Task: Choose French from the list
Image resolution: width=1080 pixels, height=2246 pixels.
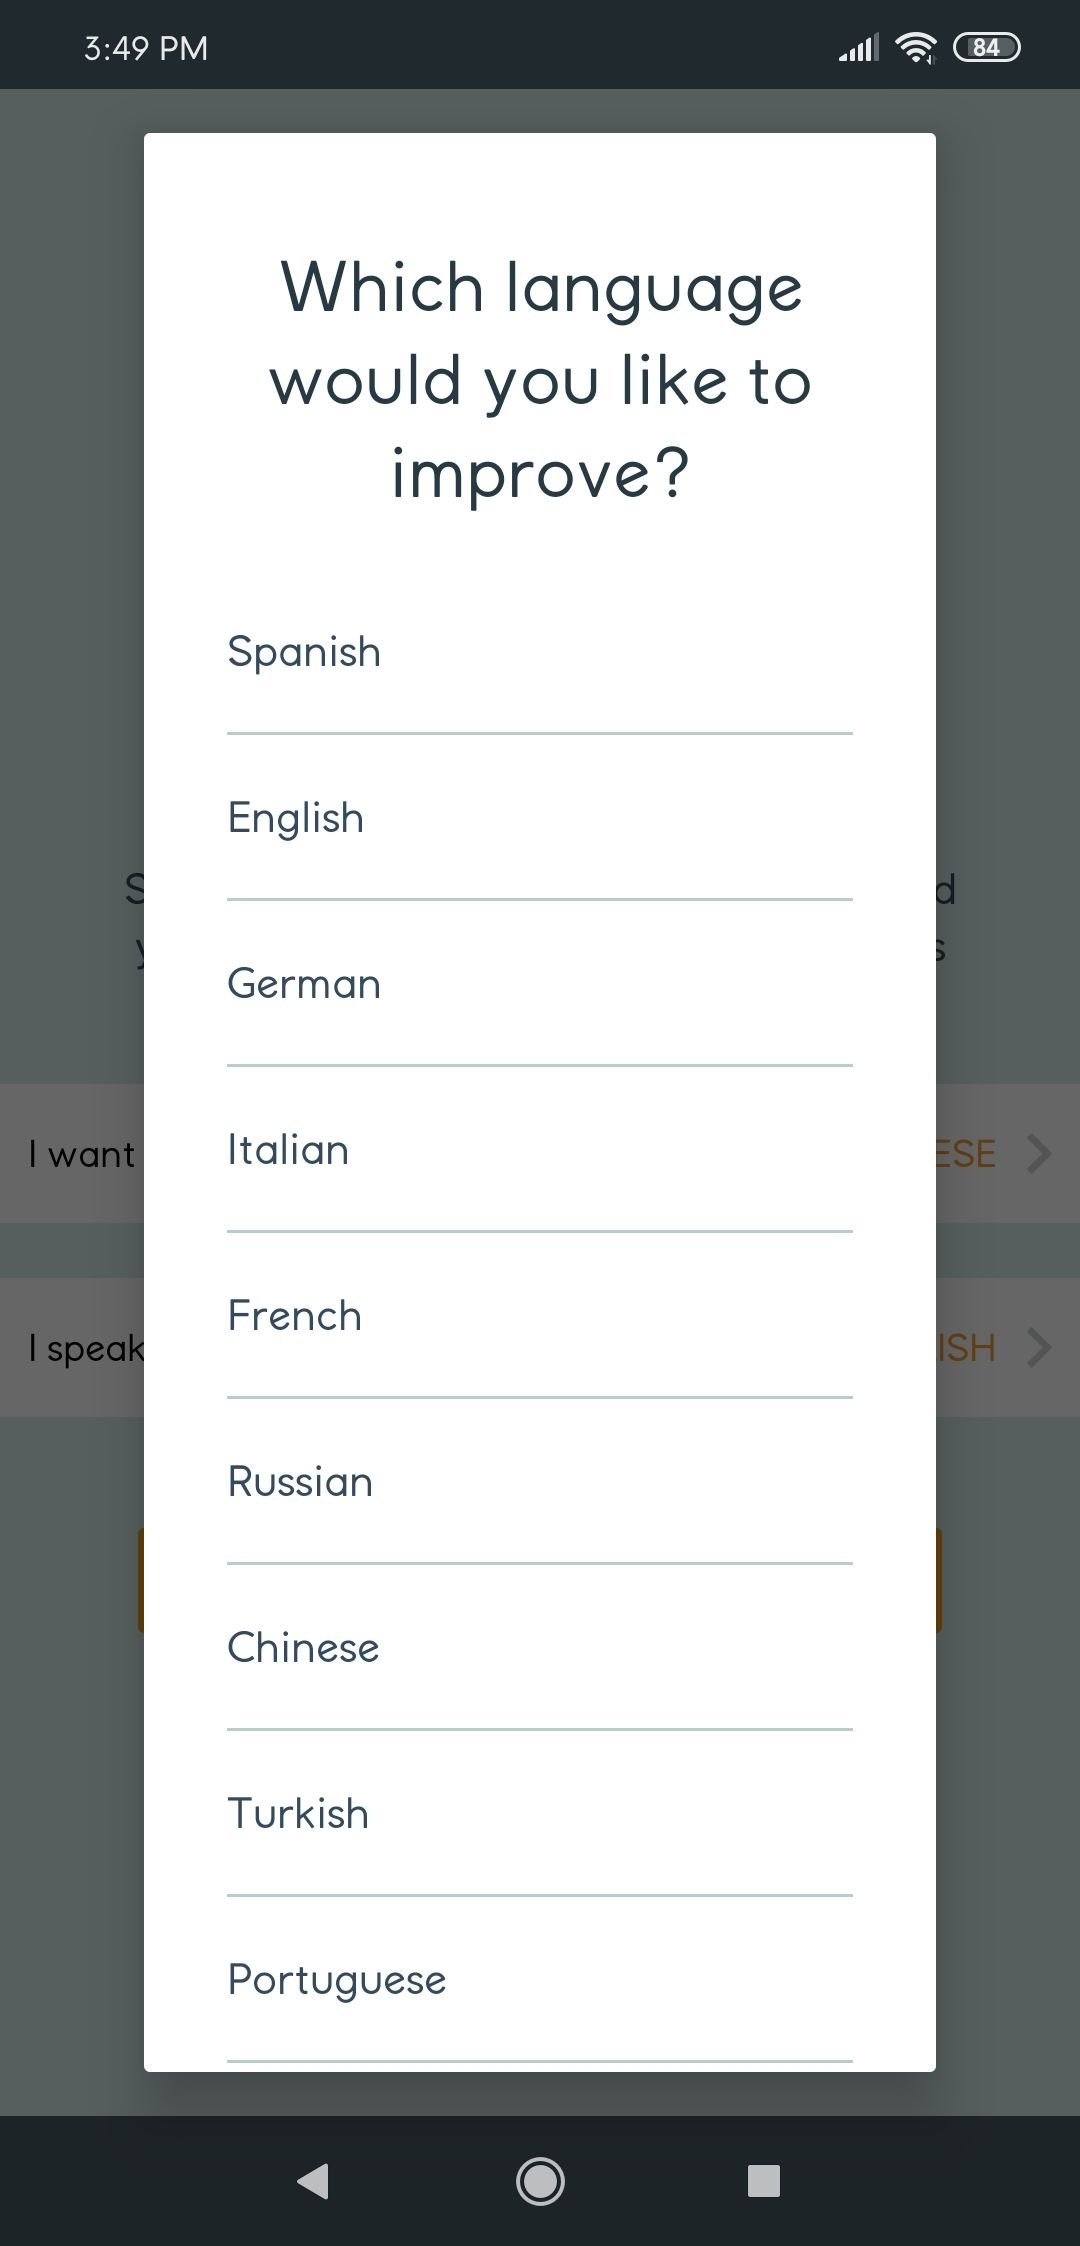Action: tap(540, 1316)
